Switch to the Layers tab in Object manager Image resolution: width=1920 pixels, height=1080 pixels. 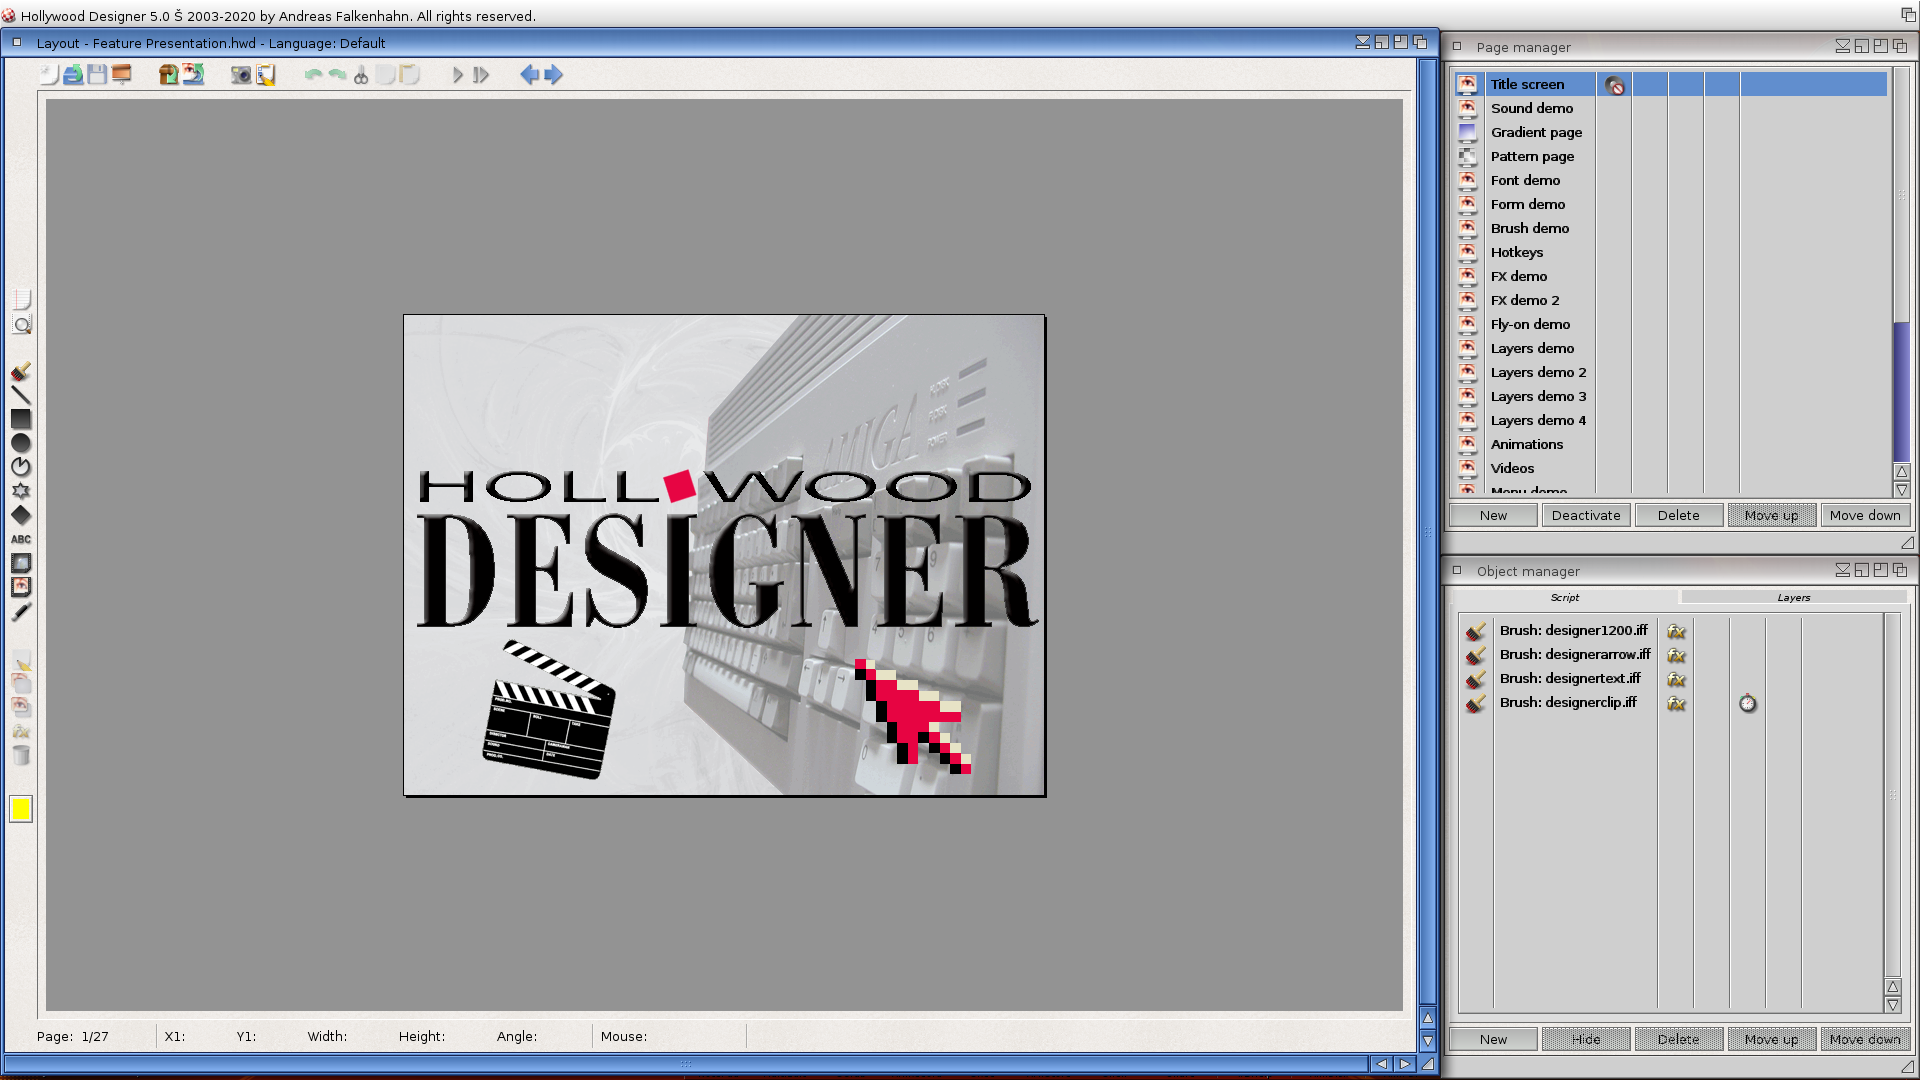pos(1794,597)
